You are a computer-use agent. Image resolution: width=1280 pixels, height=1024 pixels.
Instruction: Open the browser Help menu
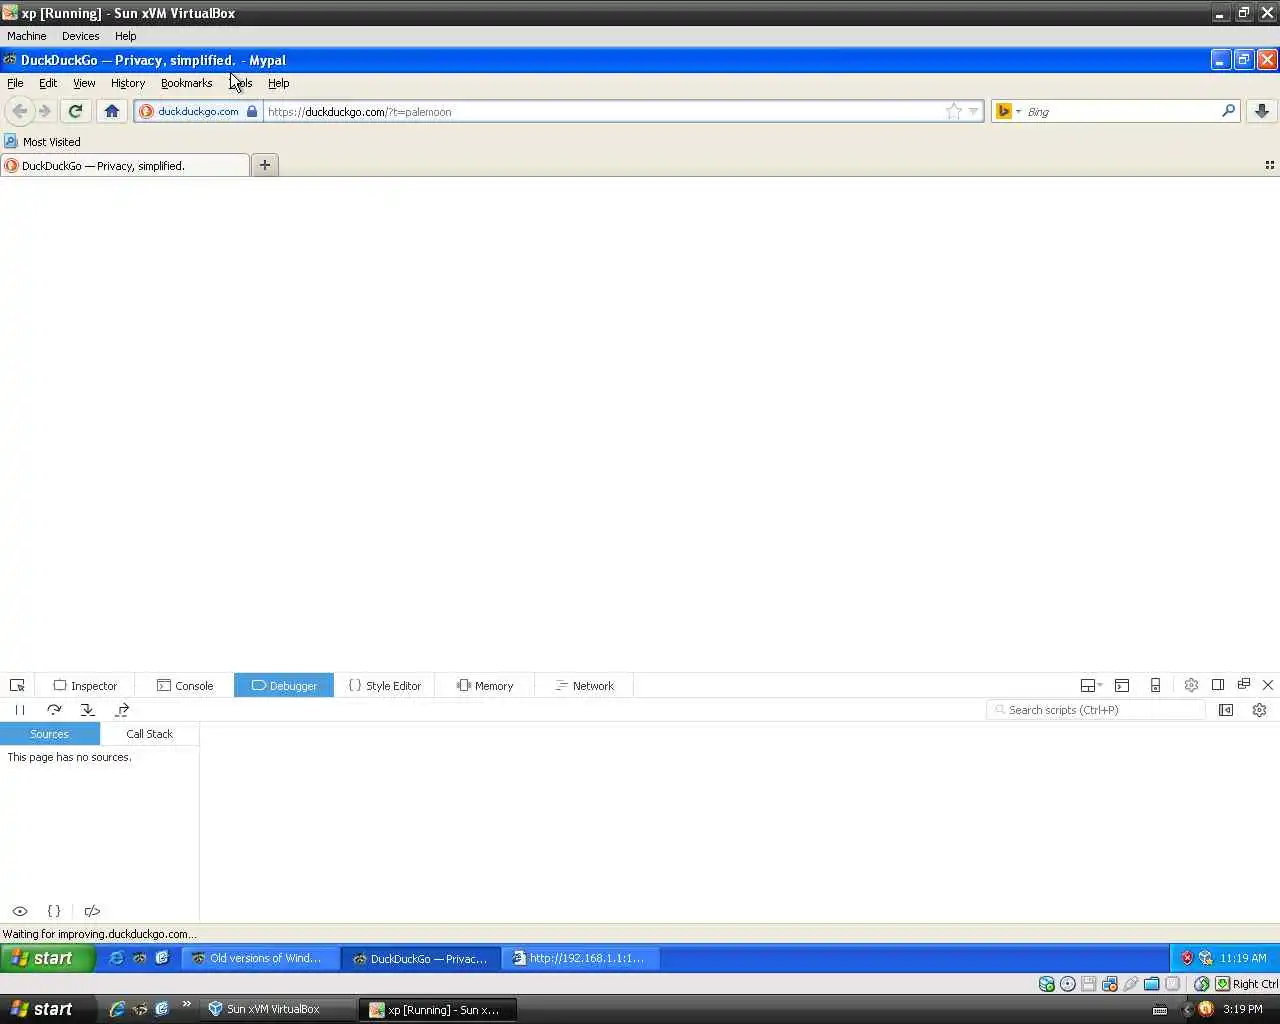278,83
